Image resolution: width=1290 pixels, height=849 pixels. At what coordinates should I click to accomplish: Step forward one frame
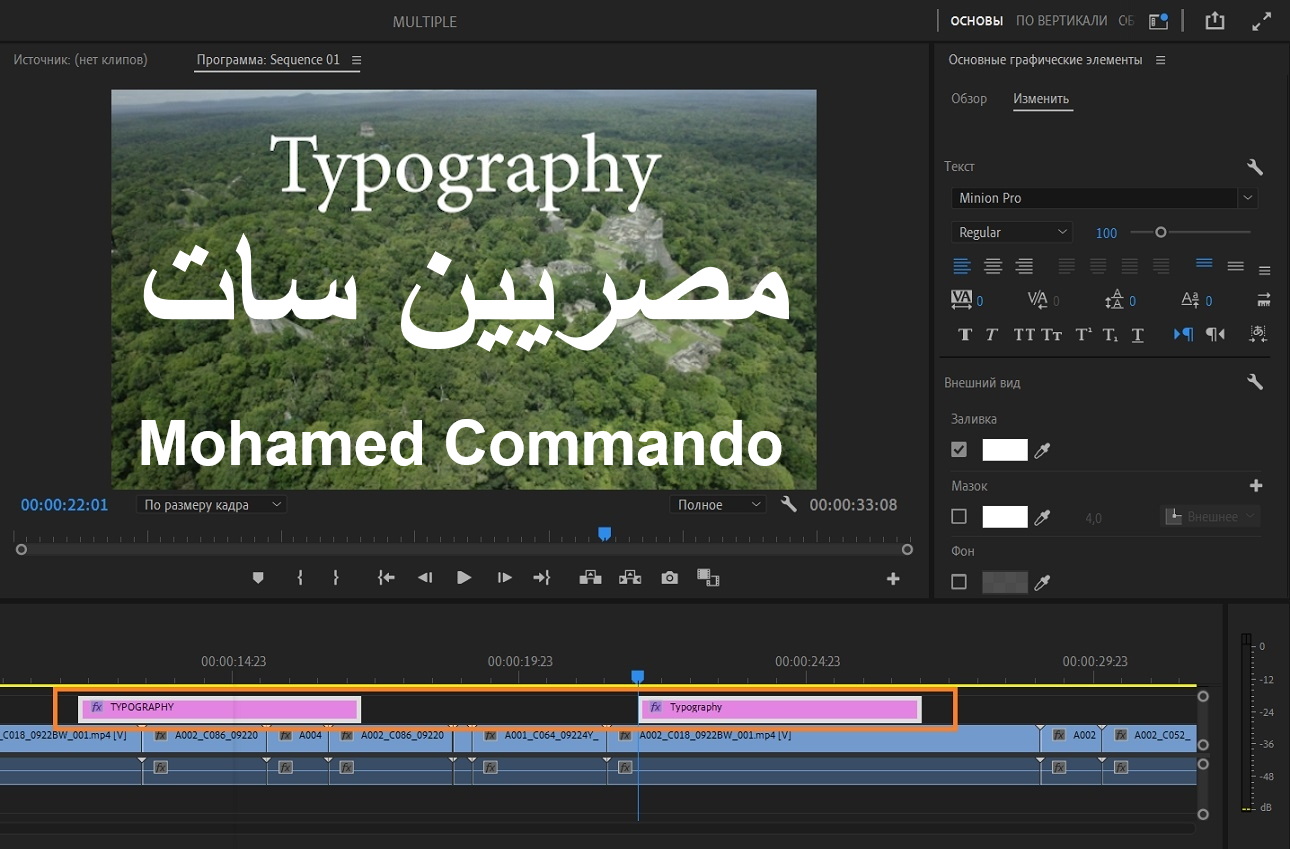[x=504, y=578]
